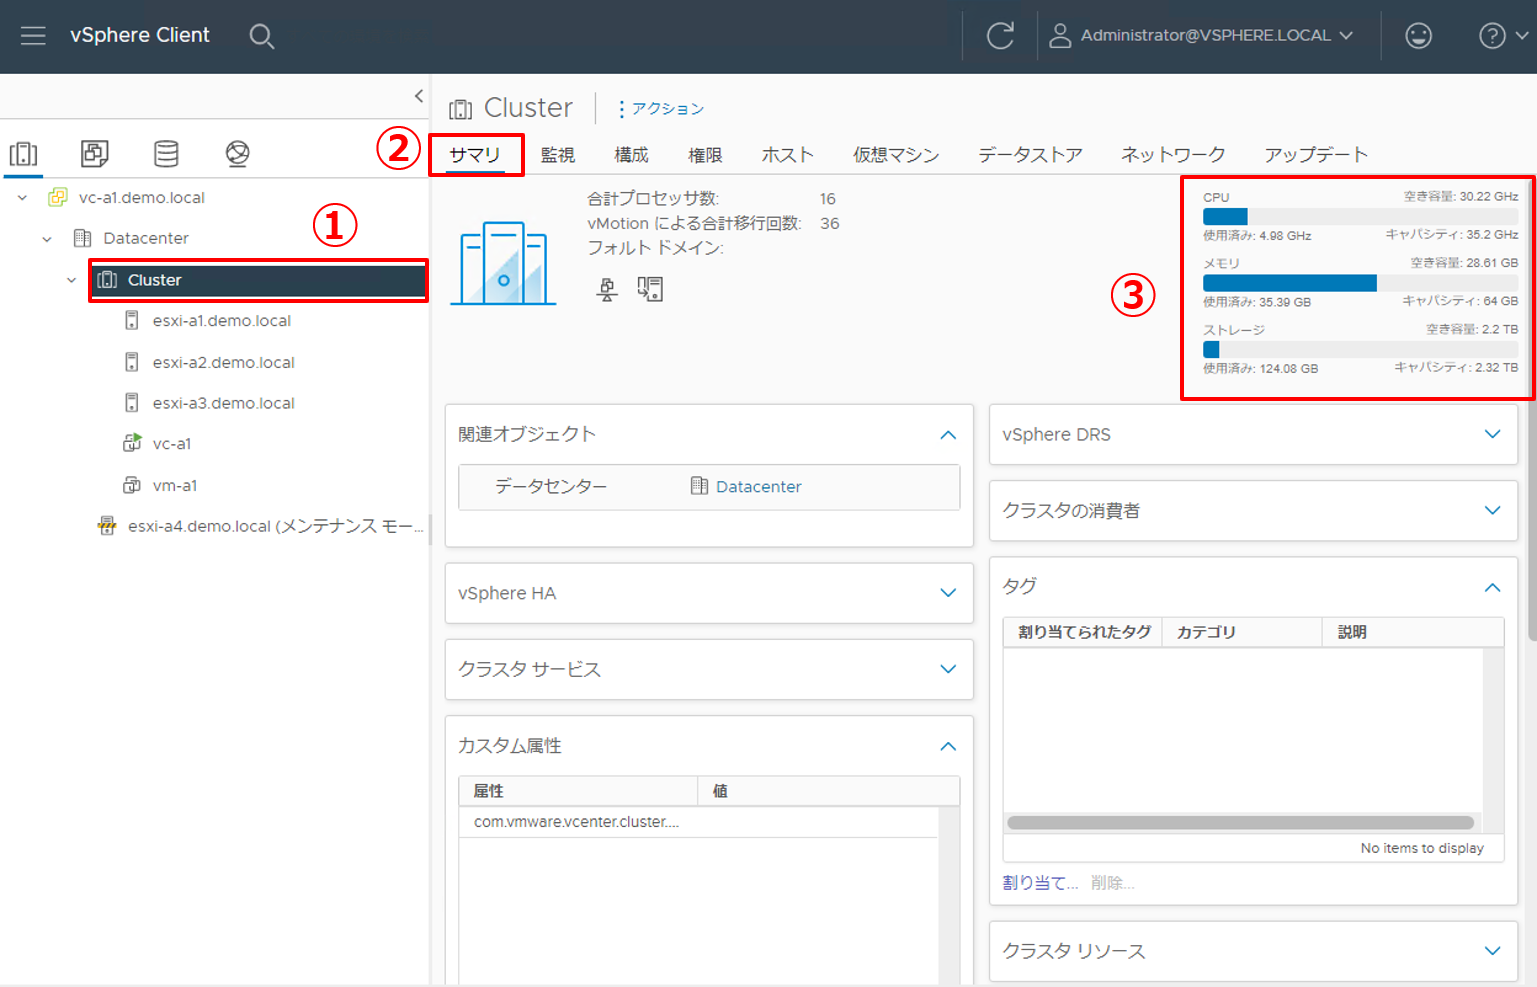Switch to Networking inventory view
This screenshot has width=1537, height=987.
coord(237,153)
